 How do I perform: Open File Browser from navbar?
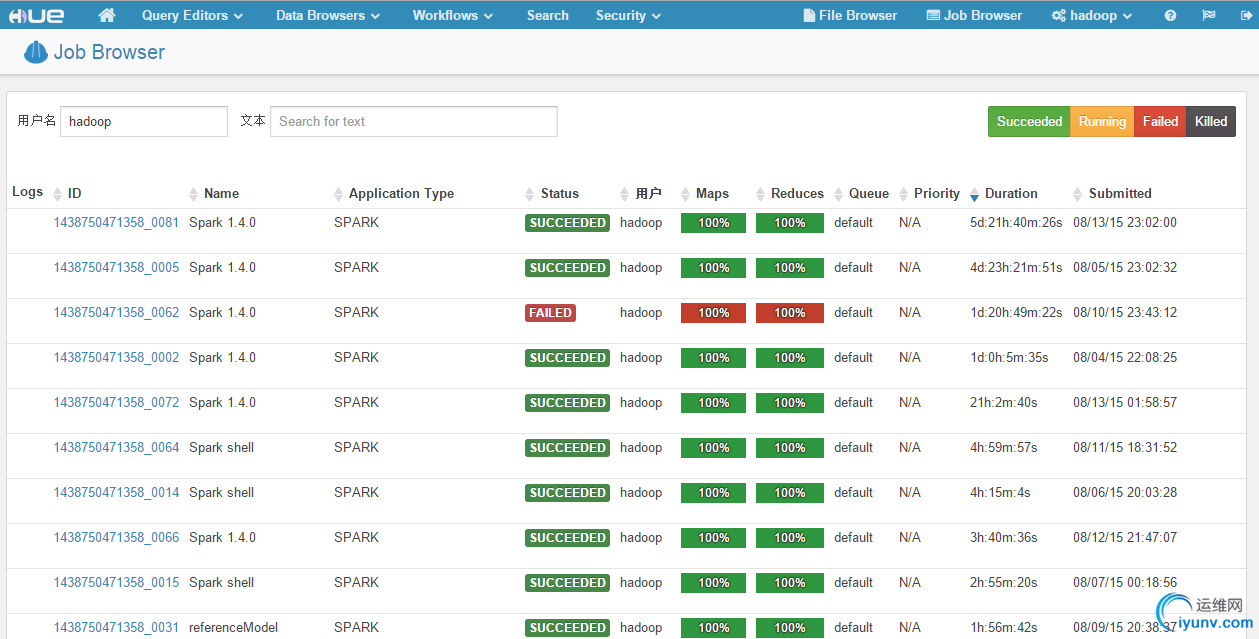tap(850, 15)
